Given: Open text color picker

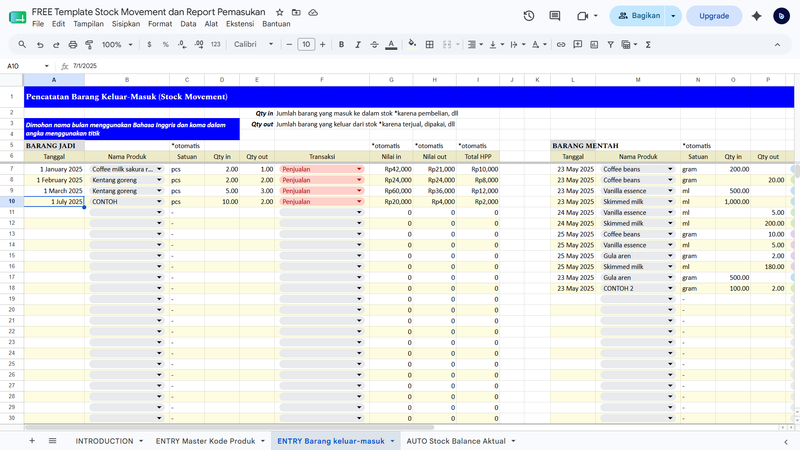Looking at the screenshot, I should click(x=391, y=45).
